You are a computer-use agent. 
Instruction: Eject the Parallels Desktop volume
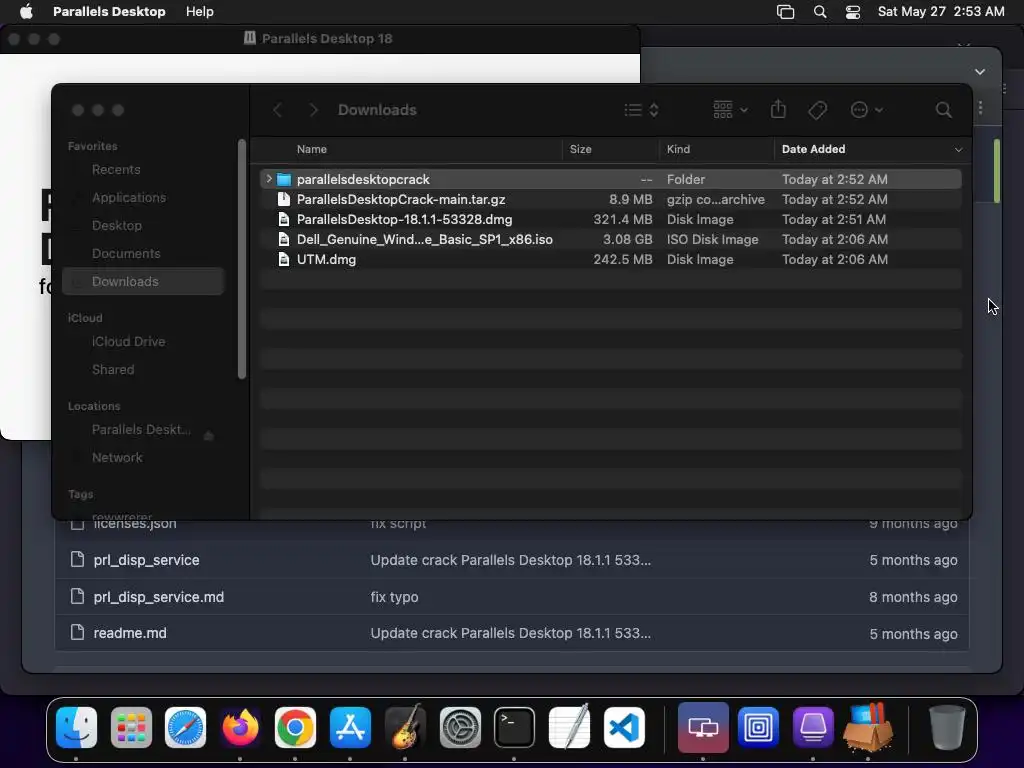tap(208, 436)
